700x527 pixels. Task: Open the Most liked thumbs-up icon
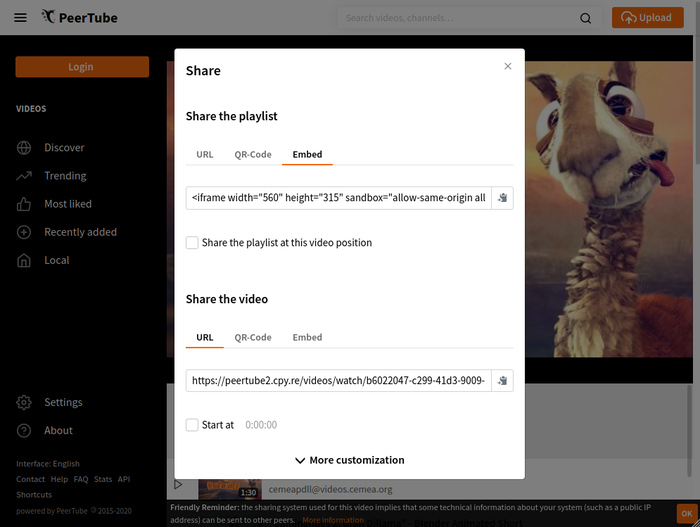pyautogui.click(x=24, y=204)
